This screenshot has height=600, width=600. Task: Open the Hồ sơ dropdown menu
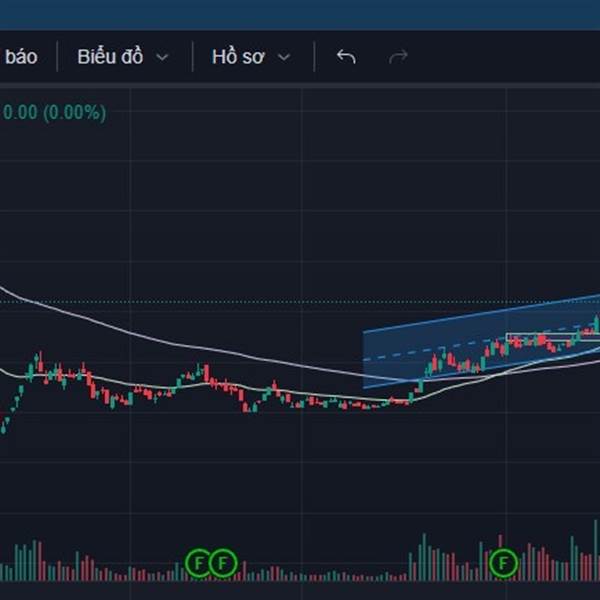pos(251,57)
